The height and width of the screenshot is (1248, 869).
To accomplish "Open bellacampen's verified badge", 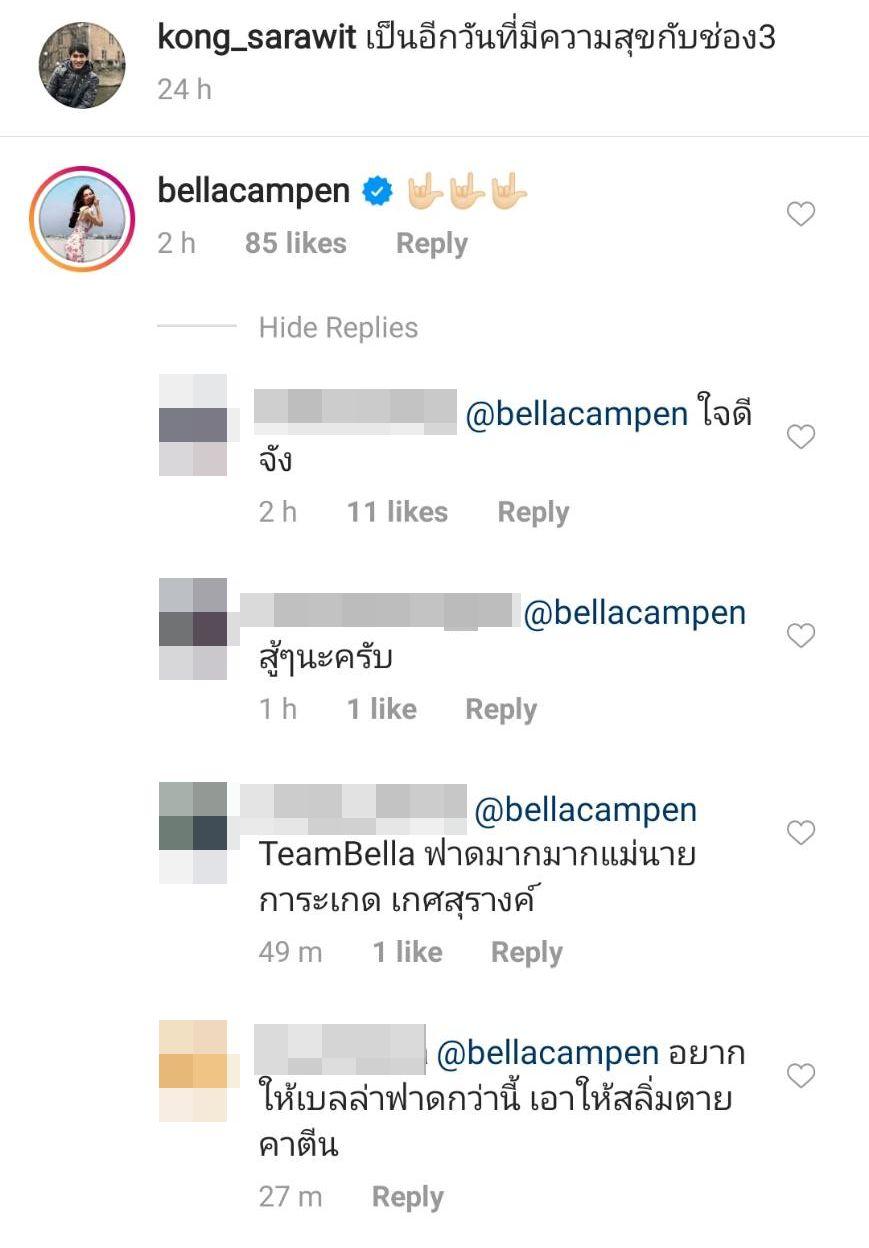I will tap(377, 190).
